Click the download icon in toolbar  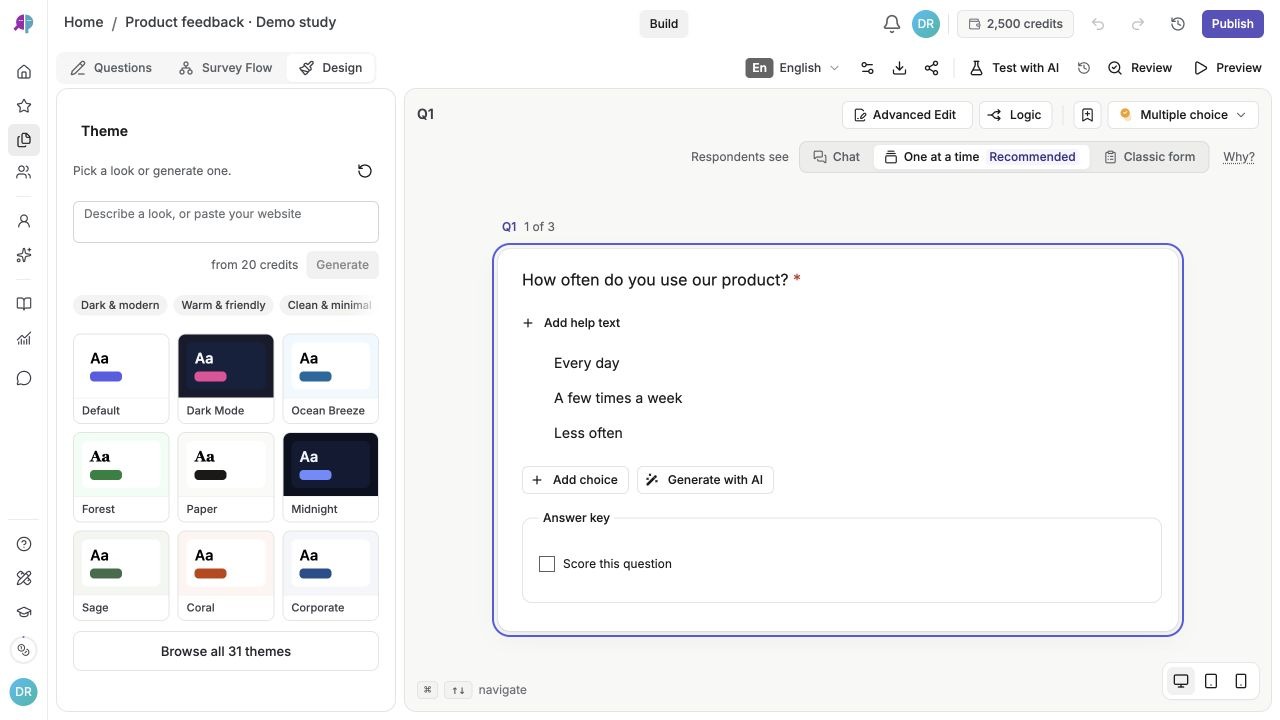(x=899, y=68)
